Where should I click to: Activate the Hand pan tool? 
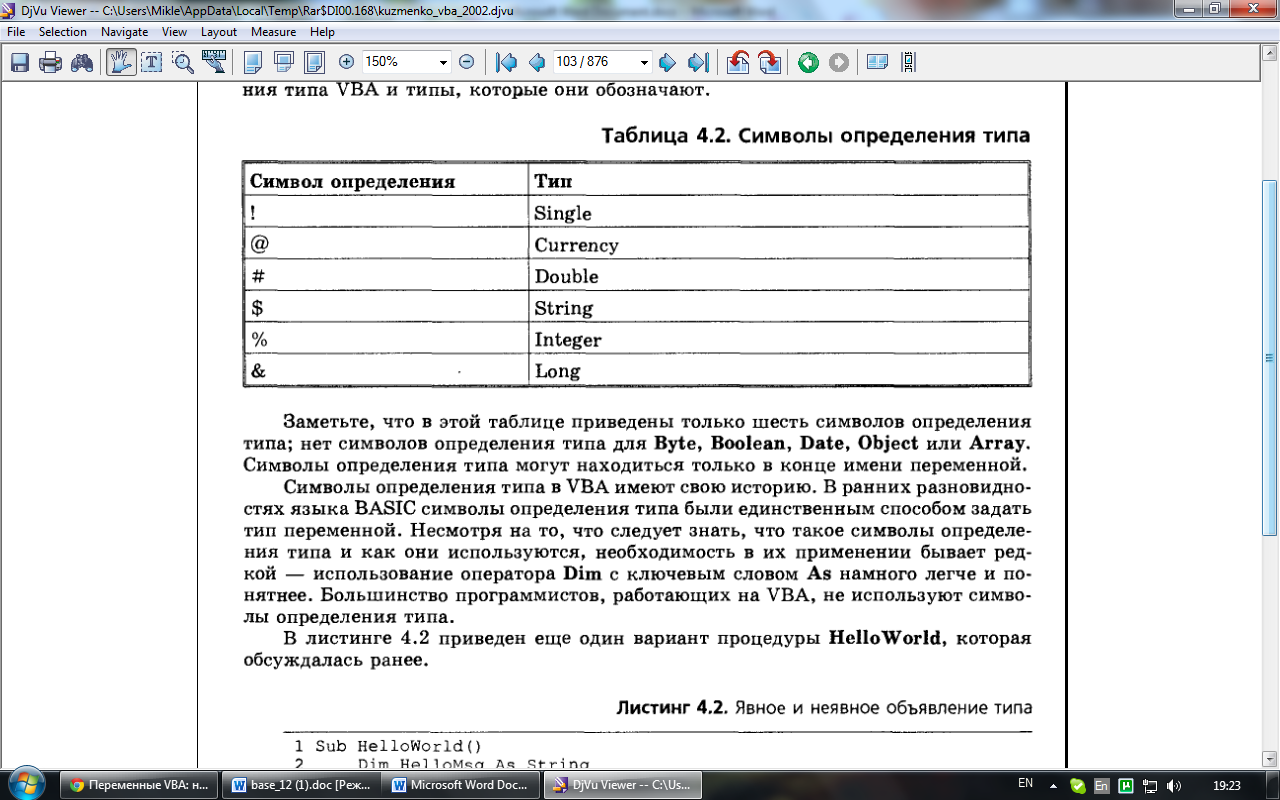121,62
